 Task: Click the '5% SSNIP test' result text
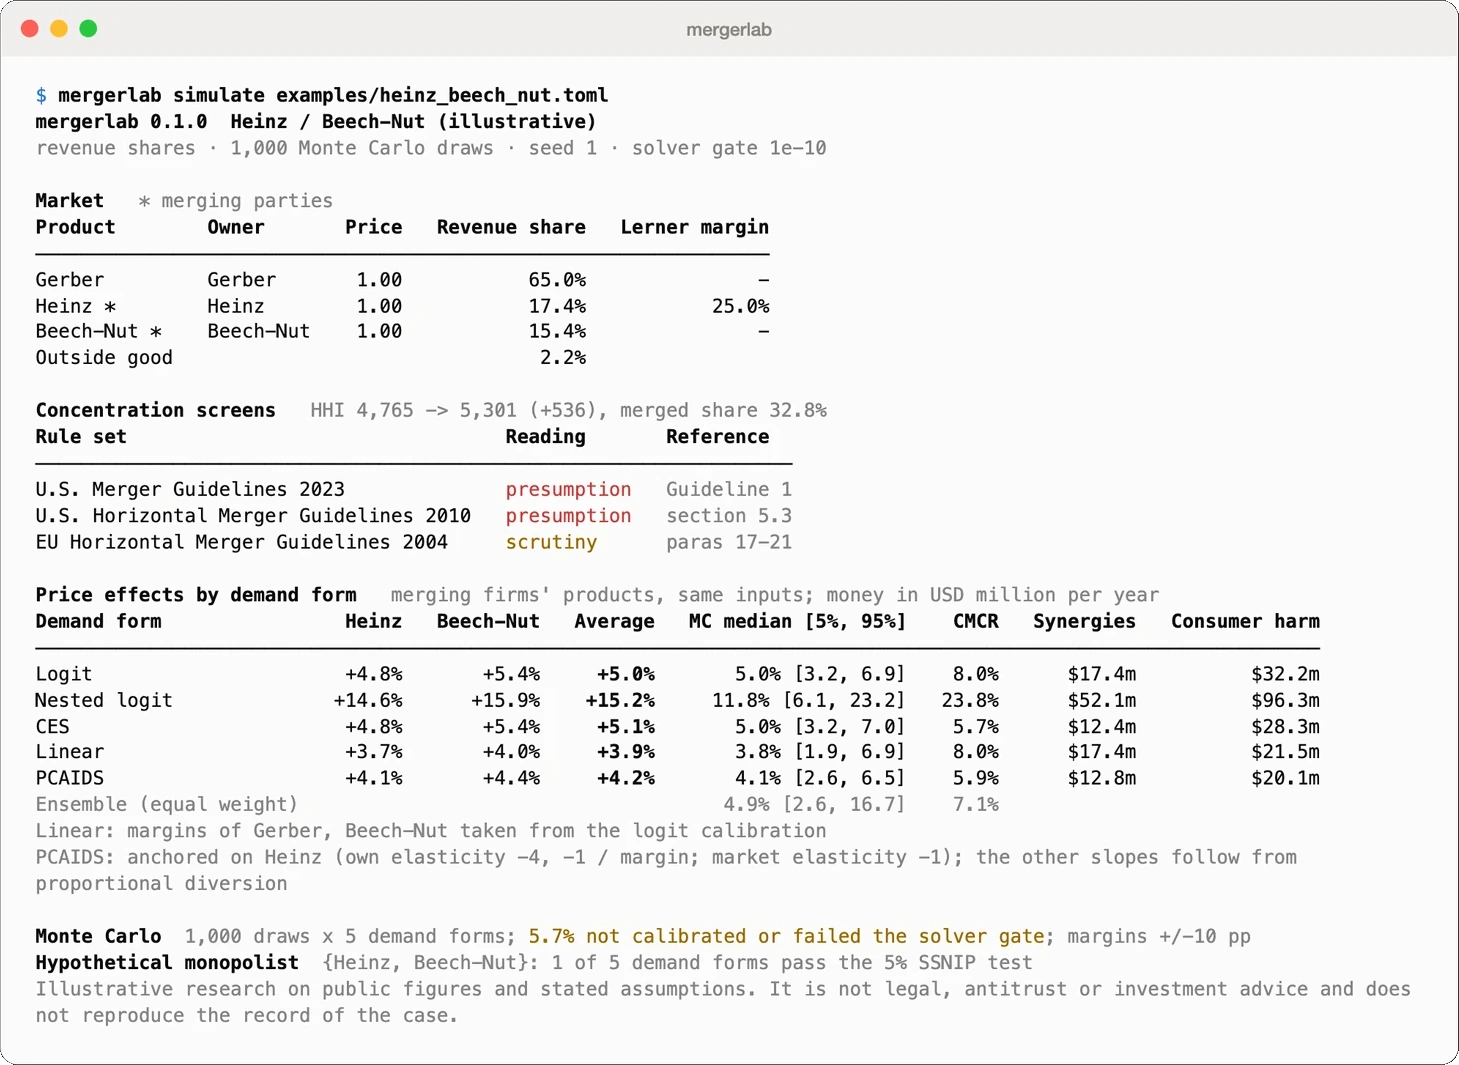pos(958,963)
